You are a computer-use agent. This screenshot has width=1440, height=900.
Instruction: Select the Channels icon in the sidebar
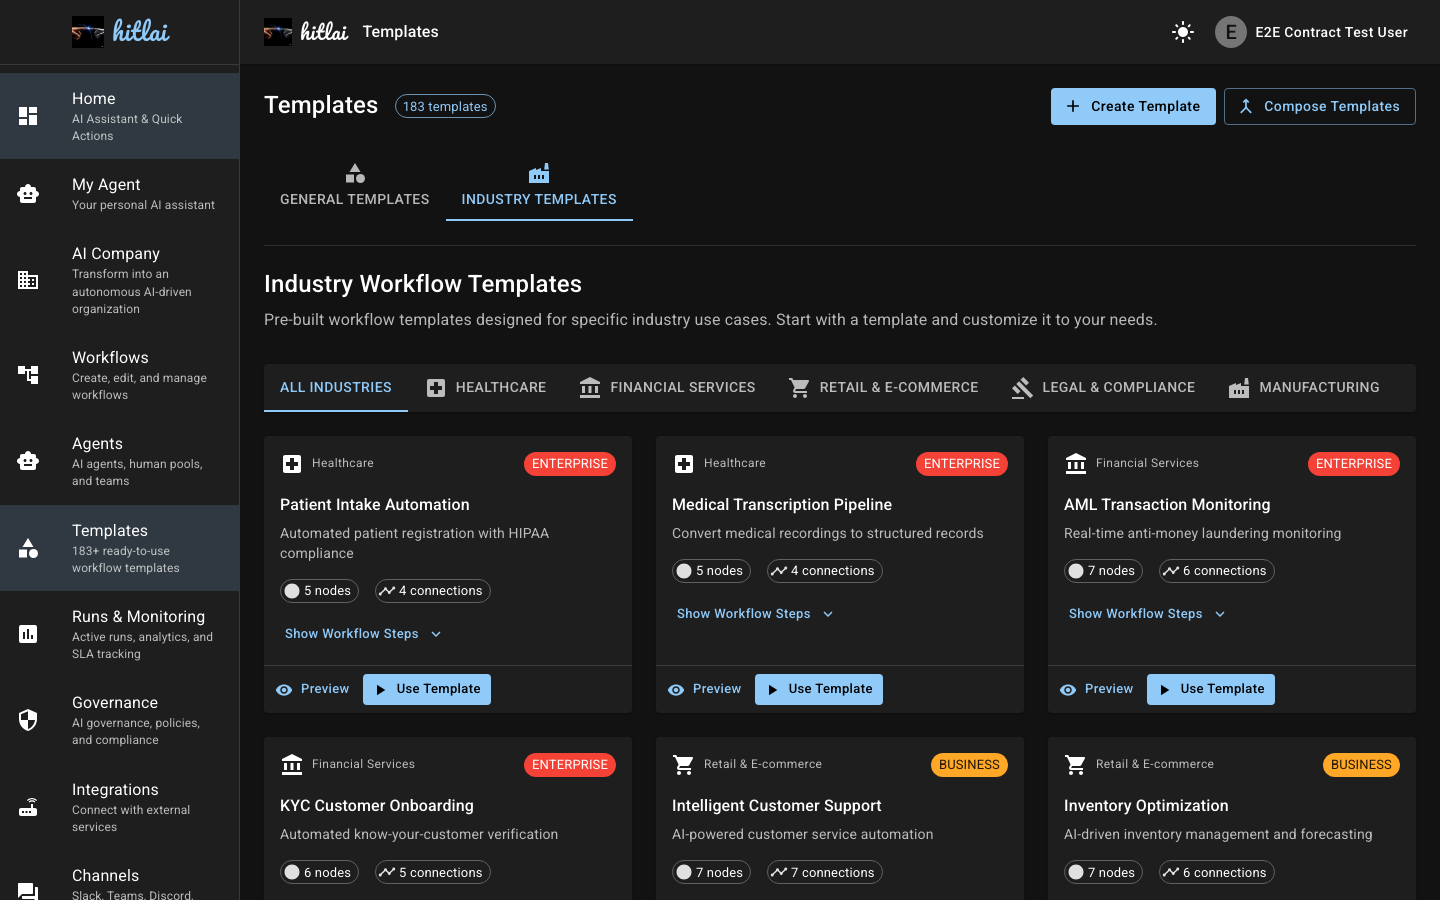pyautogui.click(x=28, y=884)
